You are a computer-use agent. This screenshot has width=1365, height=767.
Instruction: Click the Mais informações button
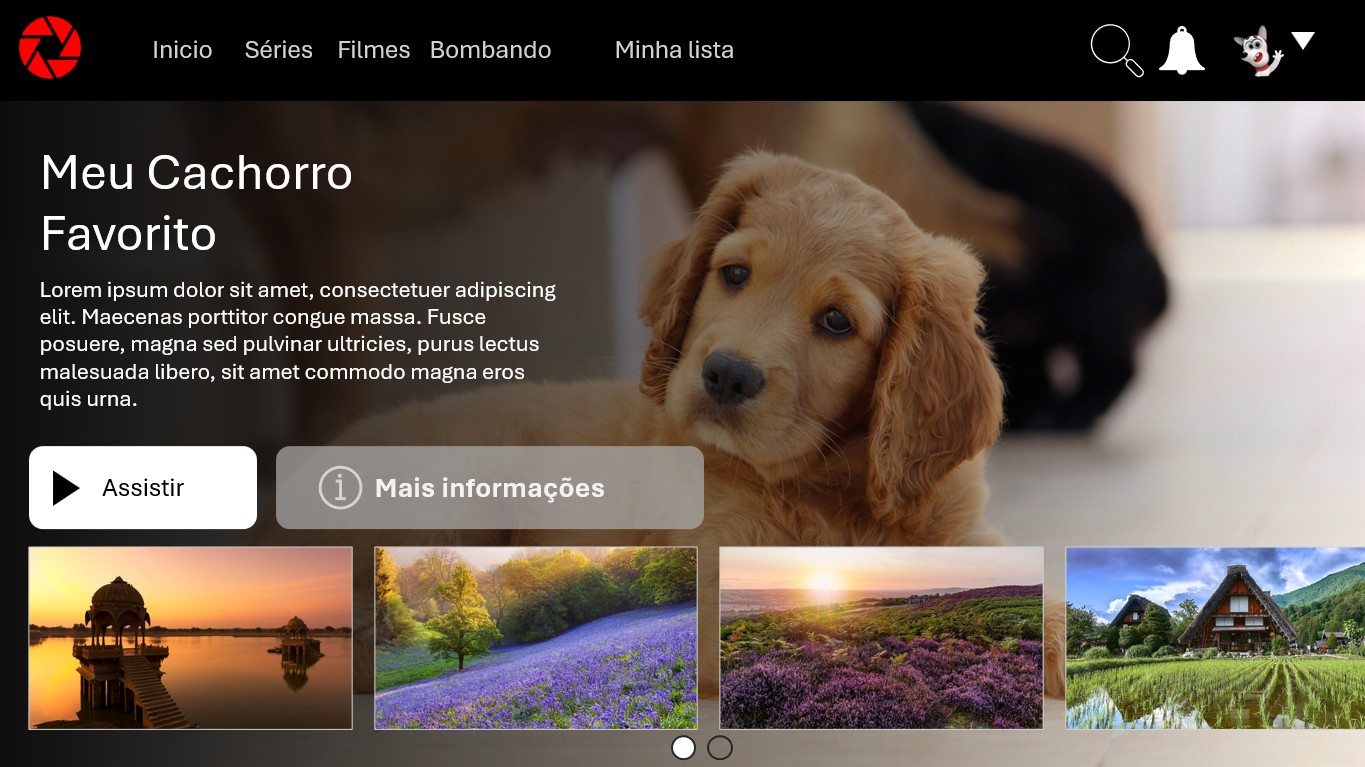(x=490, y=488)
